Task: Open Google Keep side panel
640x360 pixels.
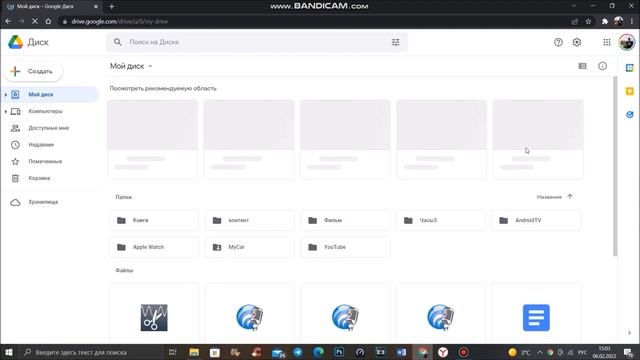Action: [x=629, y=91]
